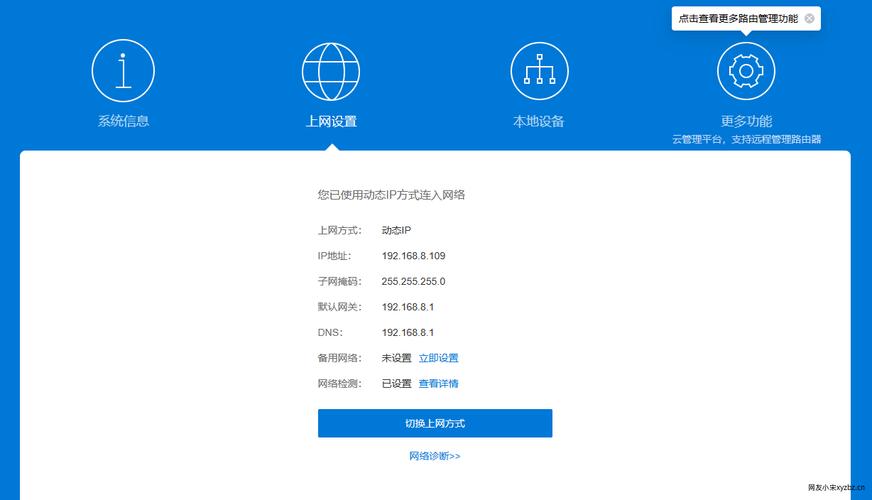This screenshot has width=872, height=500.
Task: Click the 云管理平台 remote management subtitle
Action: pyautogui.click(x=746, y=140)
